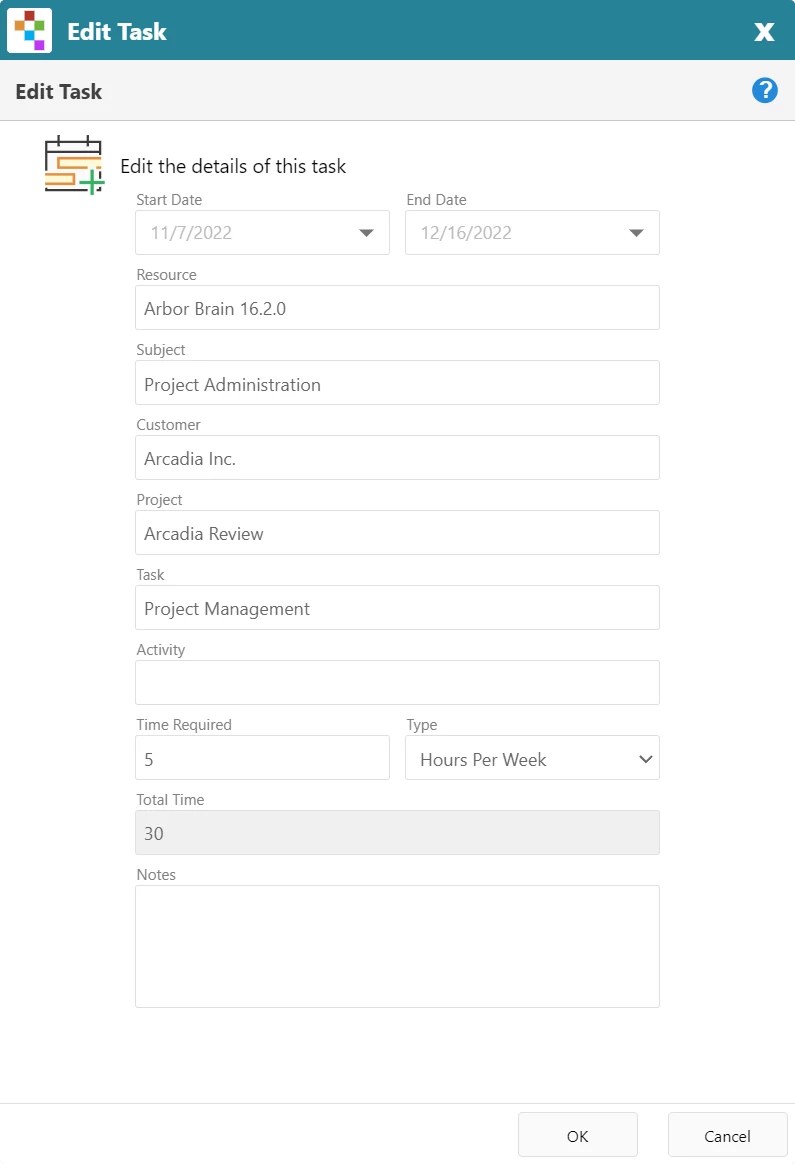The image size is (795, 1164).
Task: Confirm changes with the OK button
Action: pos(578,1136)
